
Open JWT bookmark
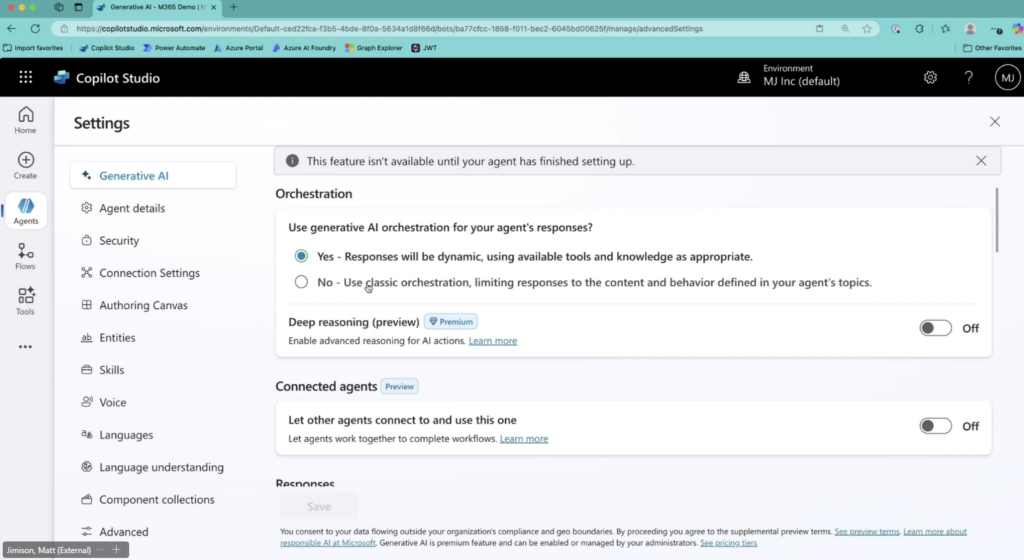coord(424,48)
